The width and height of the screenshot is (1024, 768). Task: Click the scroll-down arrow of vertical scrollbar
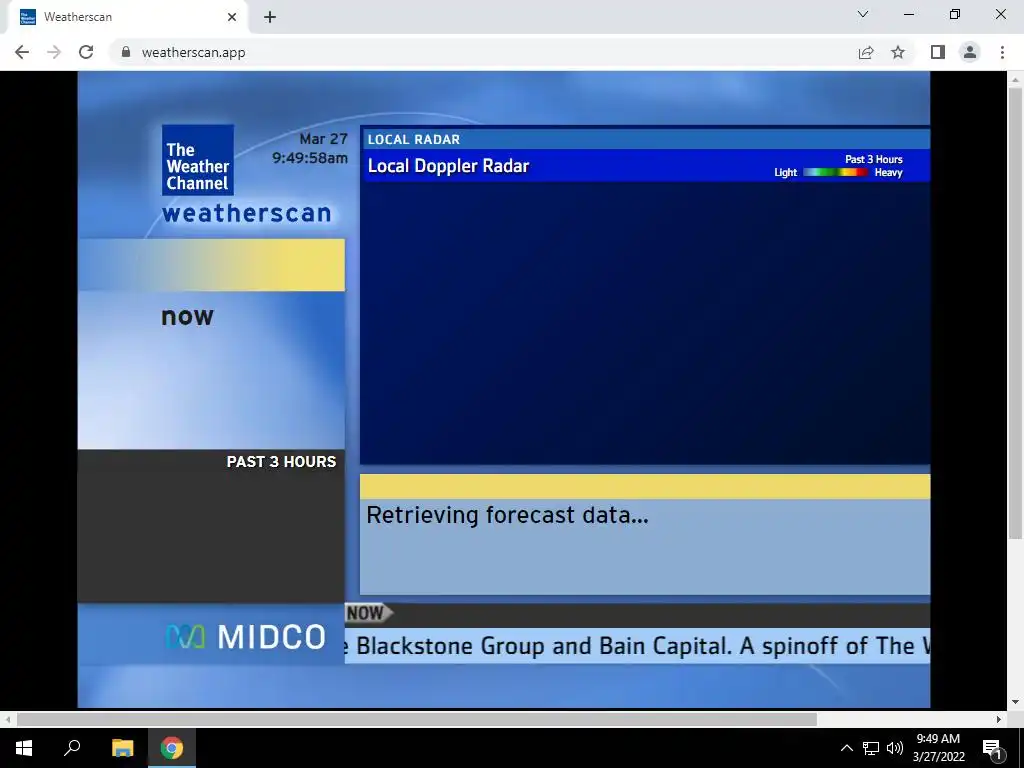tap(1015, 702)
